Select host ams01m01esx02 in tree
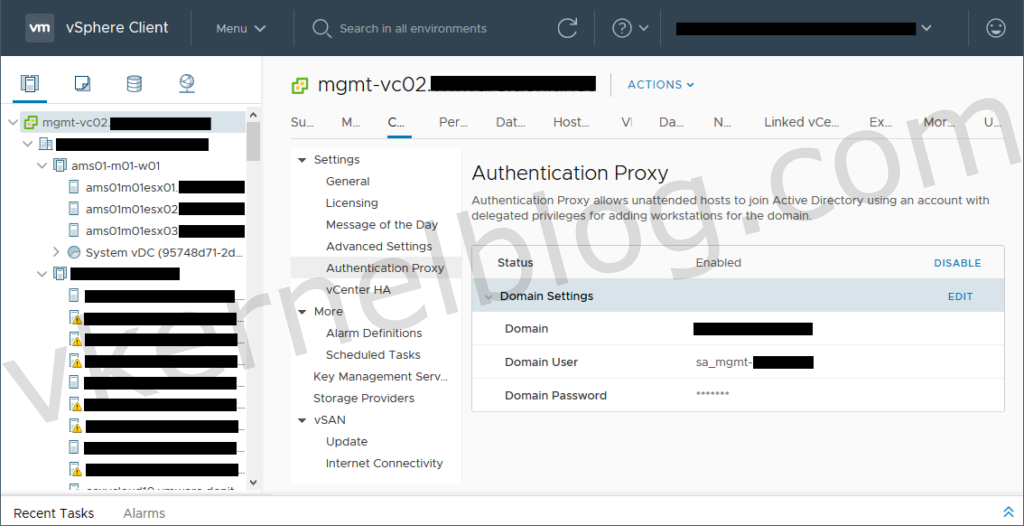This screenshot has width=1024, height=526. [165, 209]
